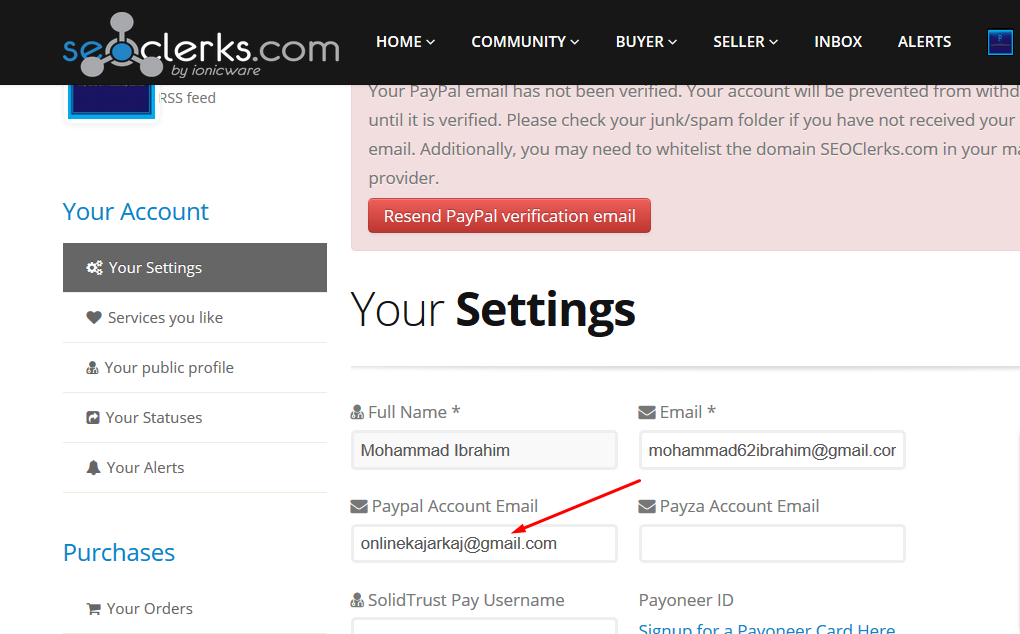This screenshot has height=634, width=1020.
Task: Click the user avatar in the top bar
Action: point(1000,42)
